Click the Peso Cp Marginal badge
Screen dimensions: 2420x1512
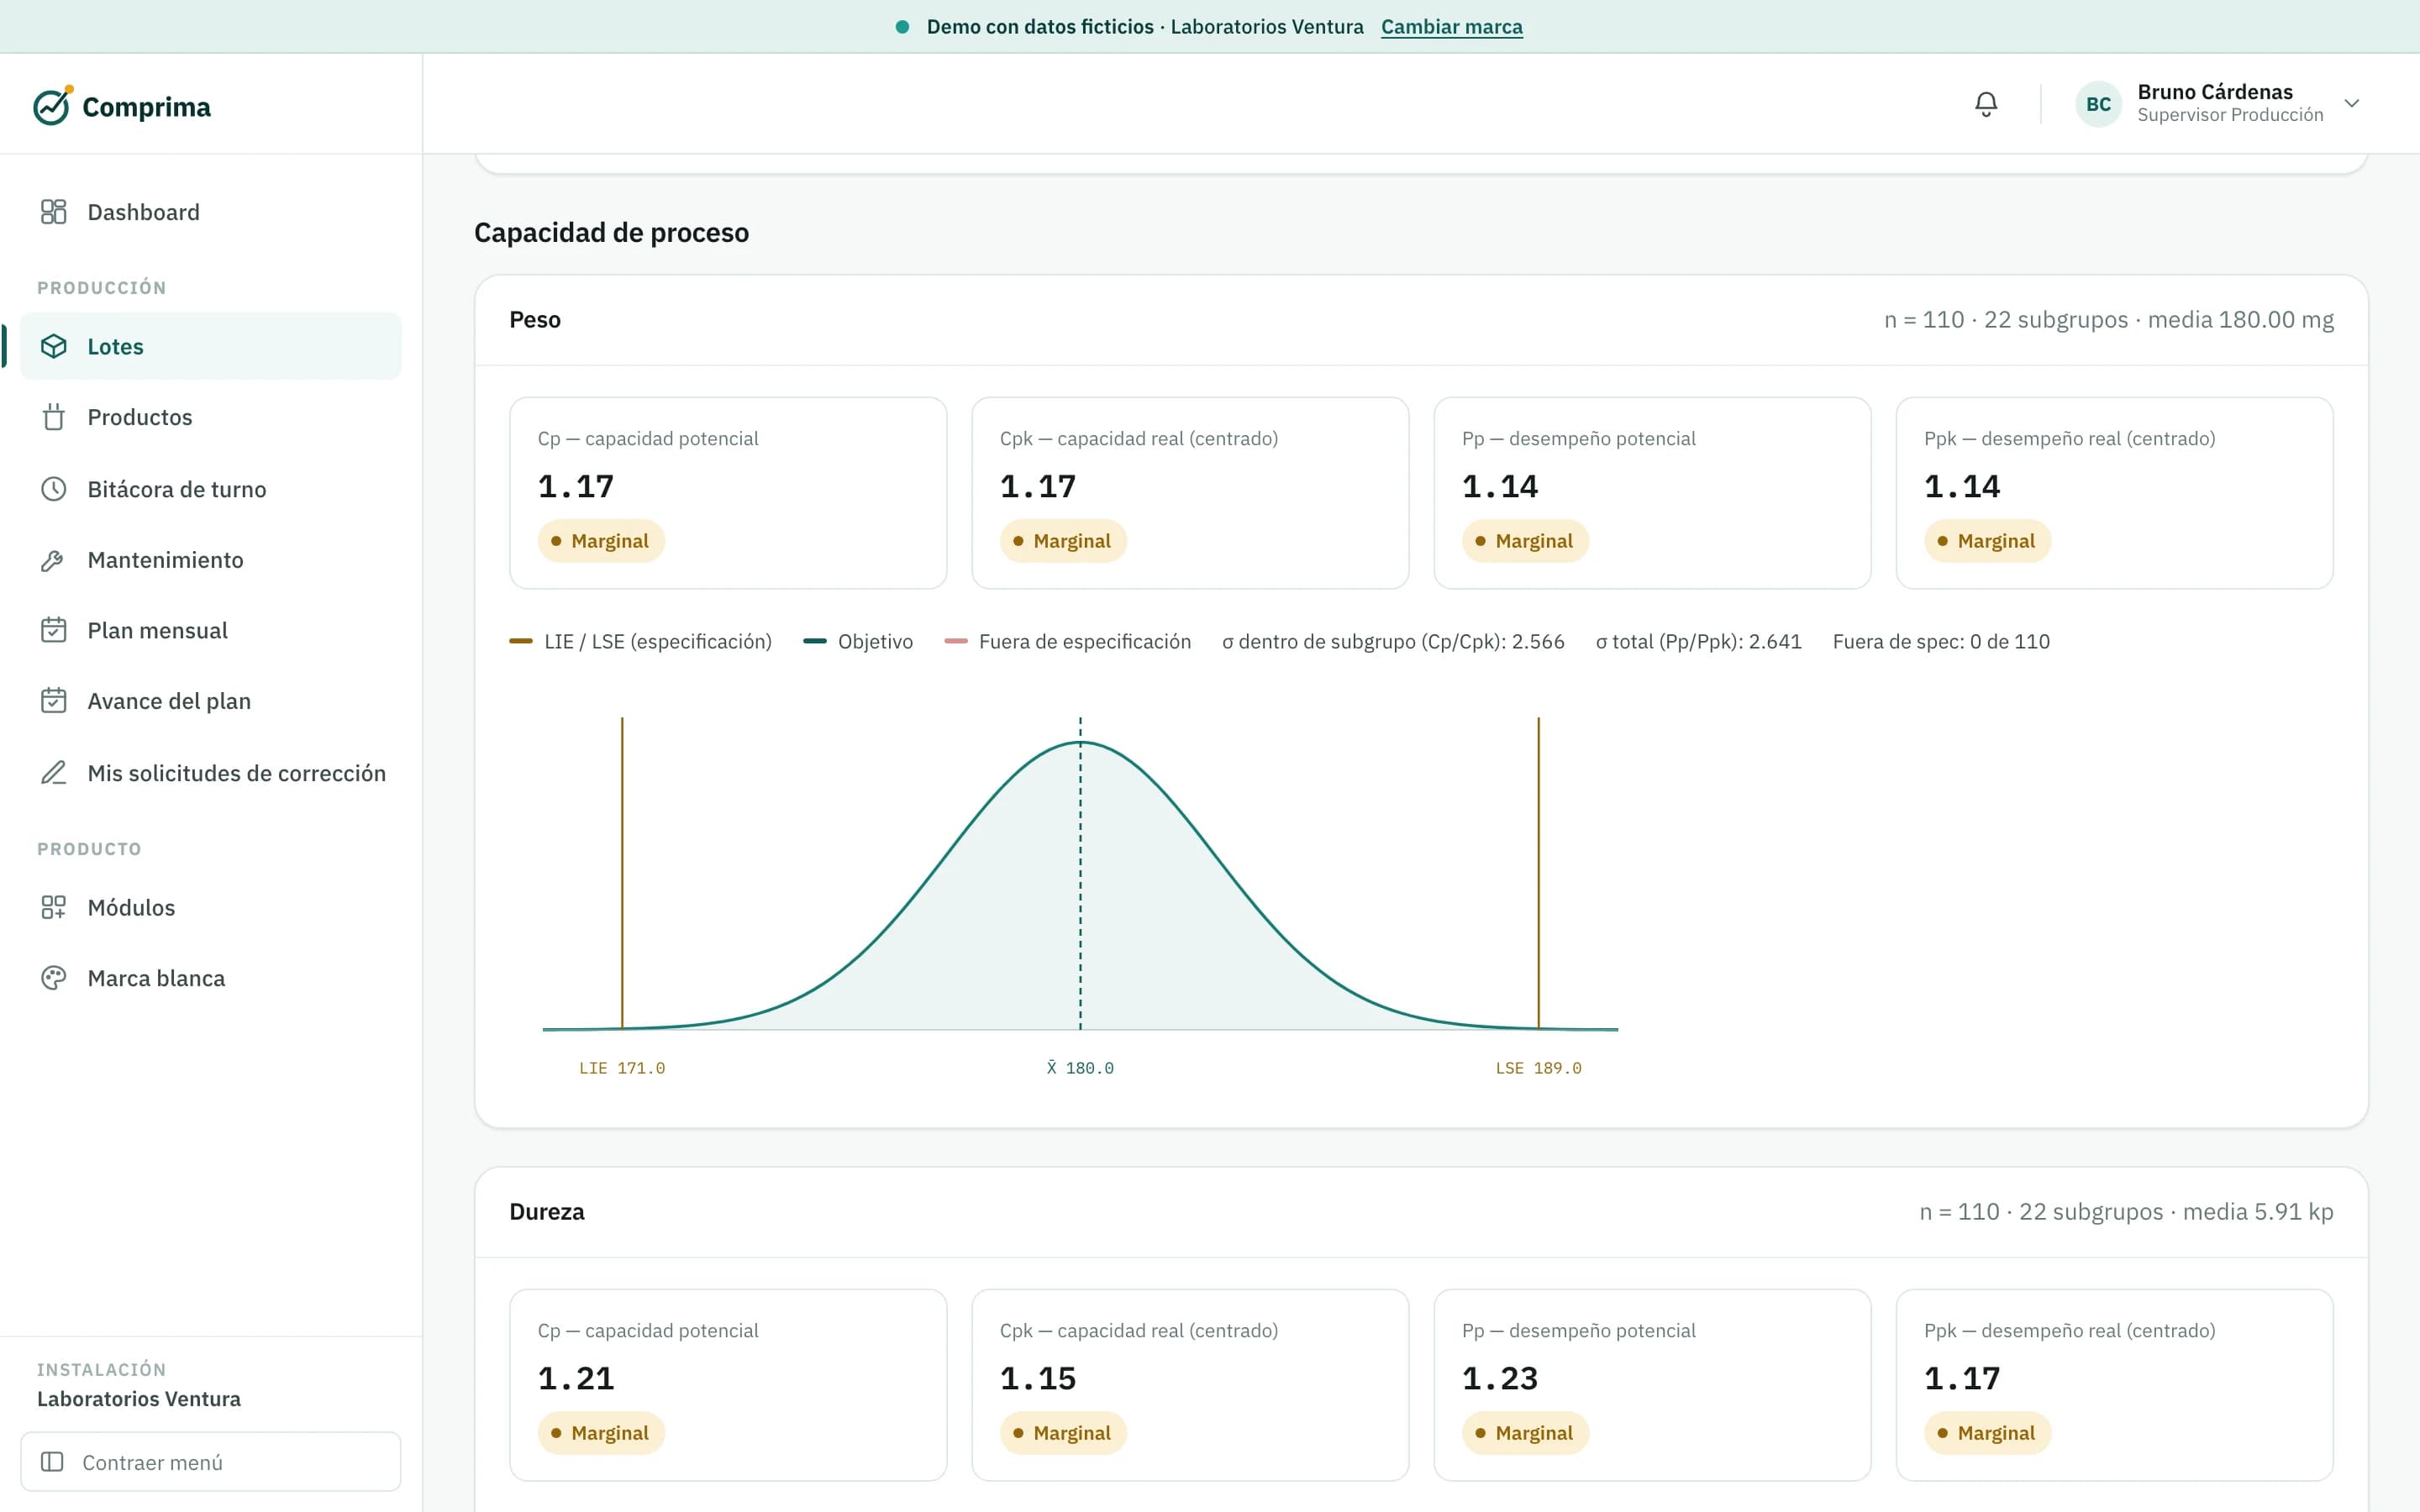tap(600, 541)
